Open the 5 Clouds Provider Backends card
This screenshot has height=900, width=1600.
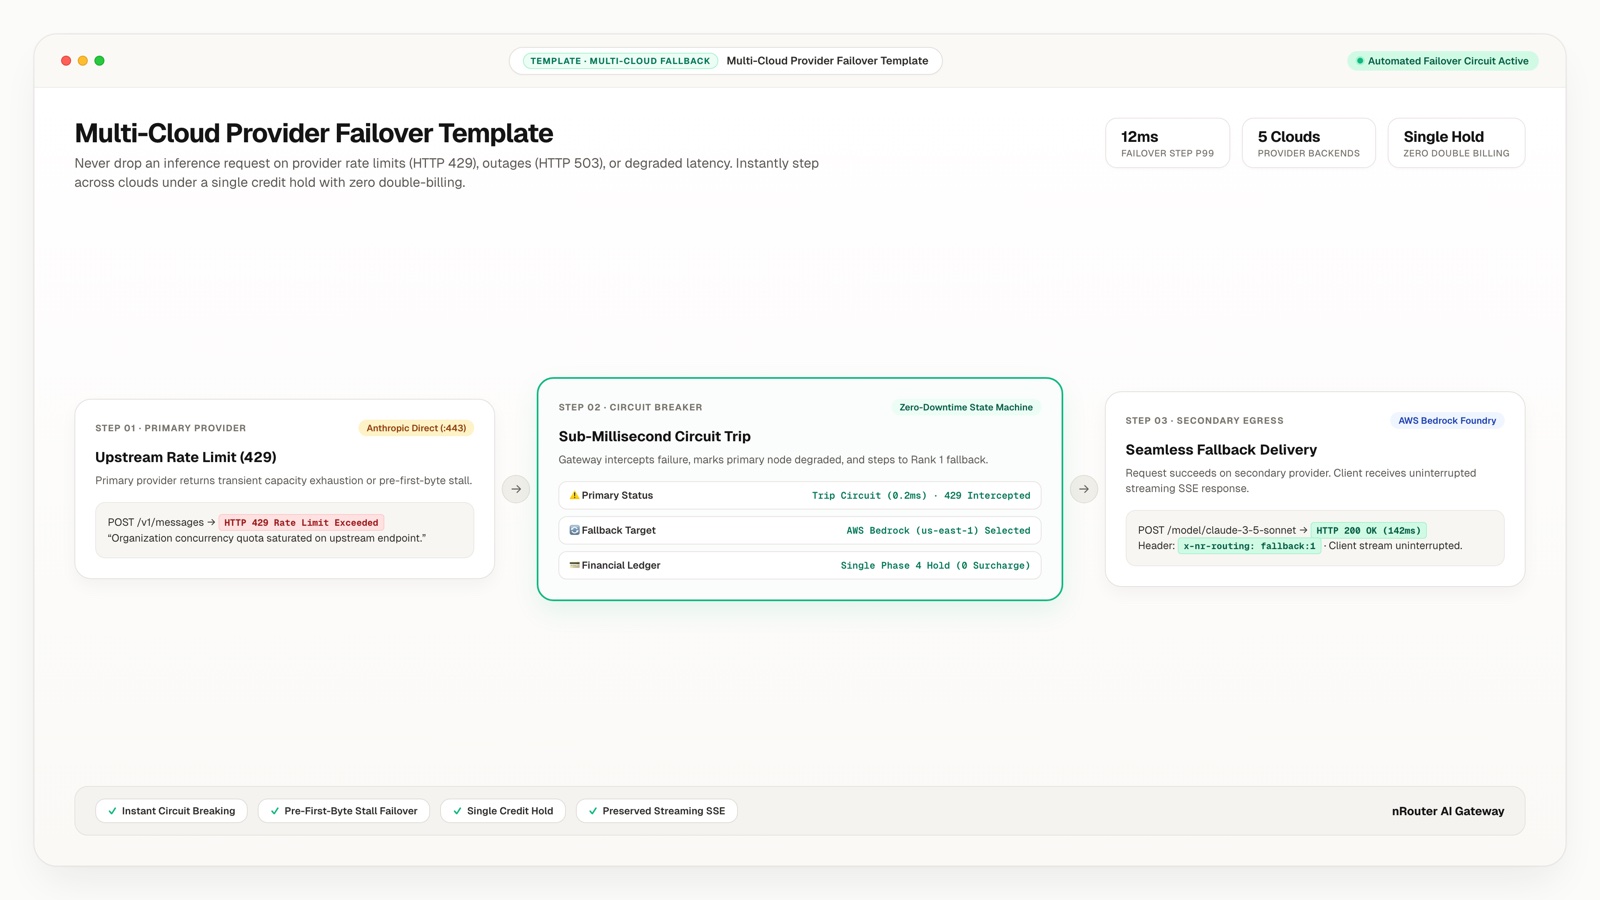coord(1308,143)
